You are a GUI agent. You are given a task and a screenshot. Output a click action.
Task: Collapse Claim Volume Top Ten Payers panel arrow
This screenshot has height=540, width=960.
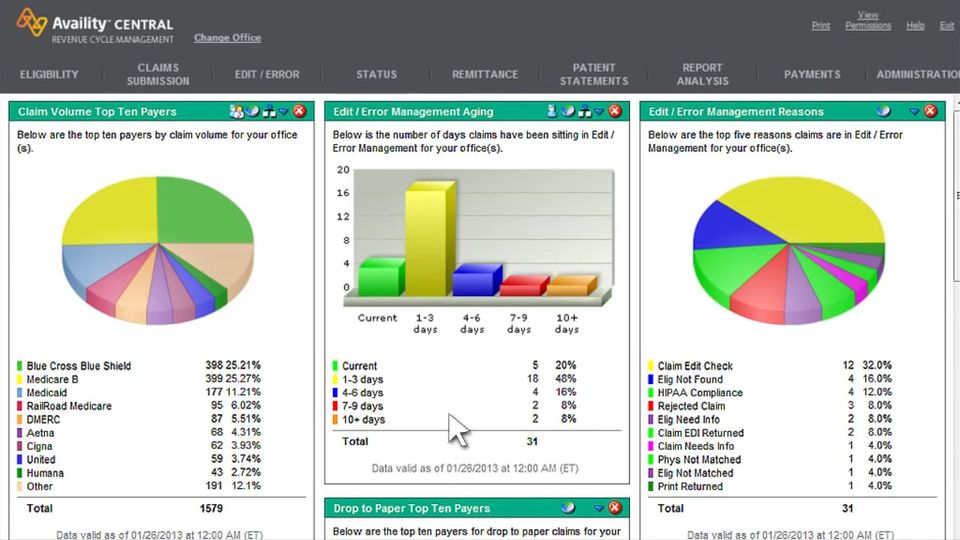283,111
